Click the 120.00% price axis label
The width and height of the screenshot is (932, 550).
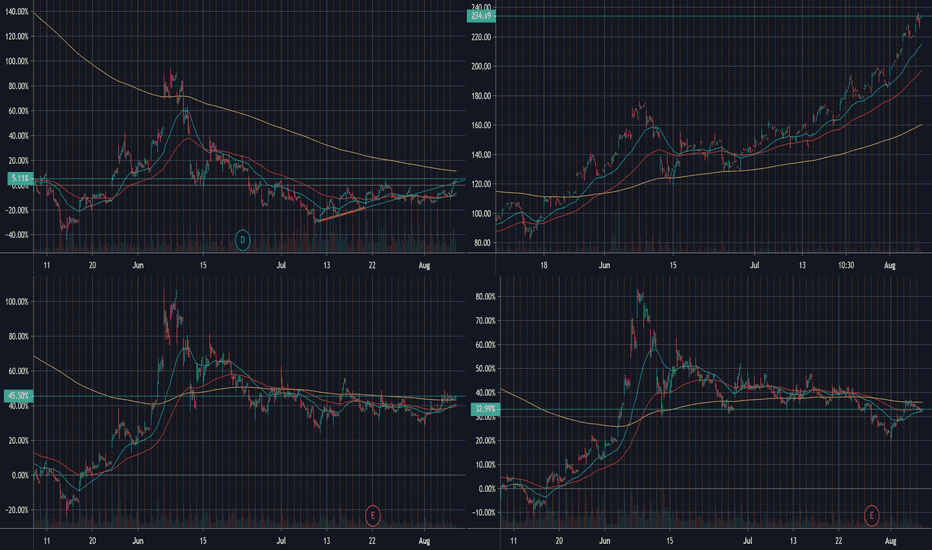[x=16, y=36]
